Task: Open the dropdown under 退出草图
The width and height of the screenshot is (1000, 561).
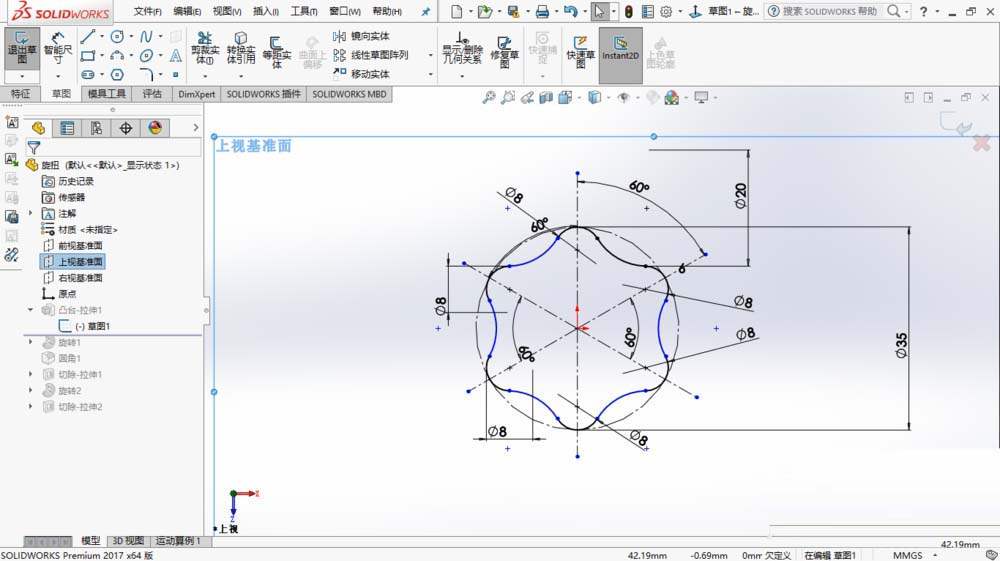Action: [22, 76]
